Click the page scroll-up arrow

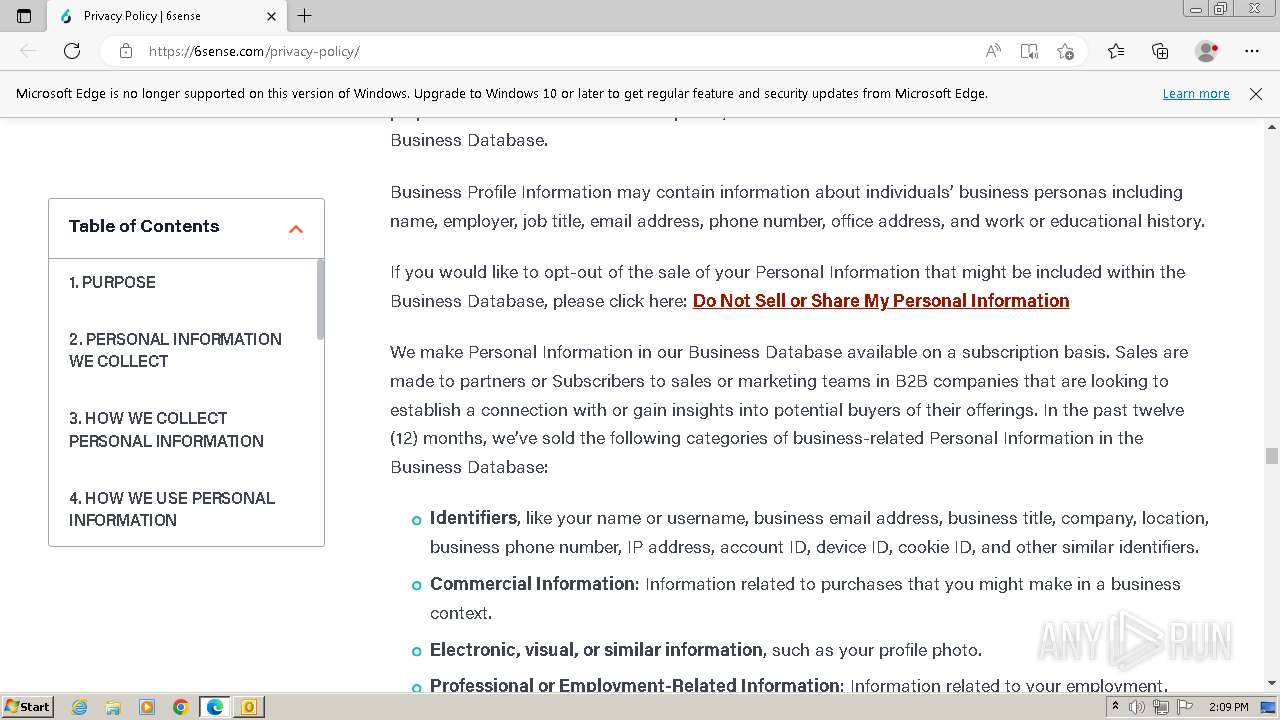1271,127
